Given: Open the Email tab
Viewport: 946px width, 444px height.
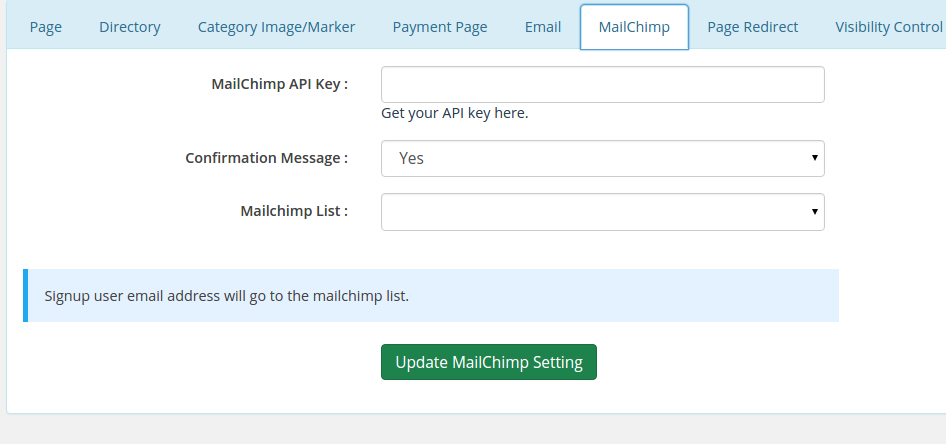Looking at the screenshot, I should [x=543, y=27].
